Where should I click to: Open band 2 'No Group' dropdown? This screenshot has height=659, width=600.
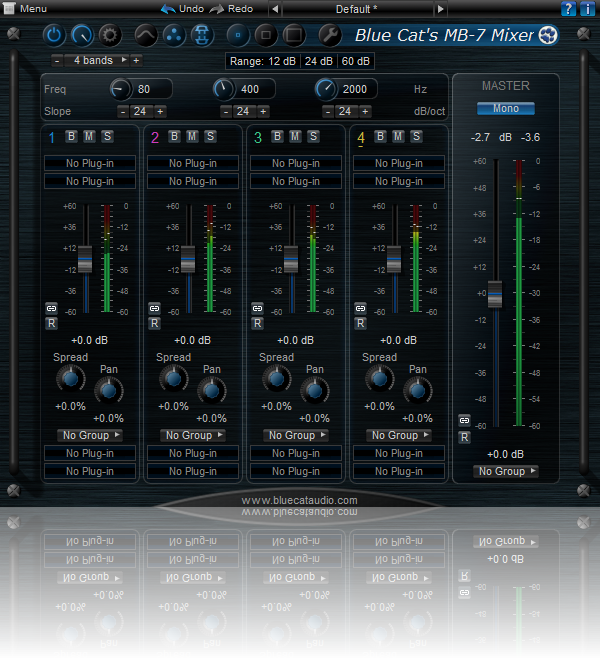pos(193,435)
